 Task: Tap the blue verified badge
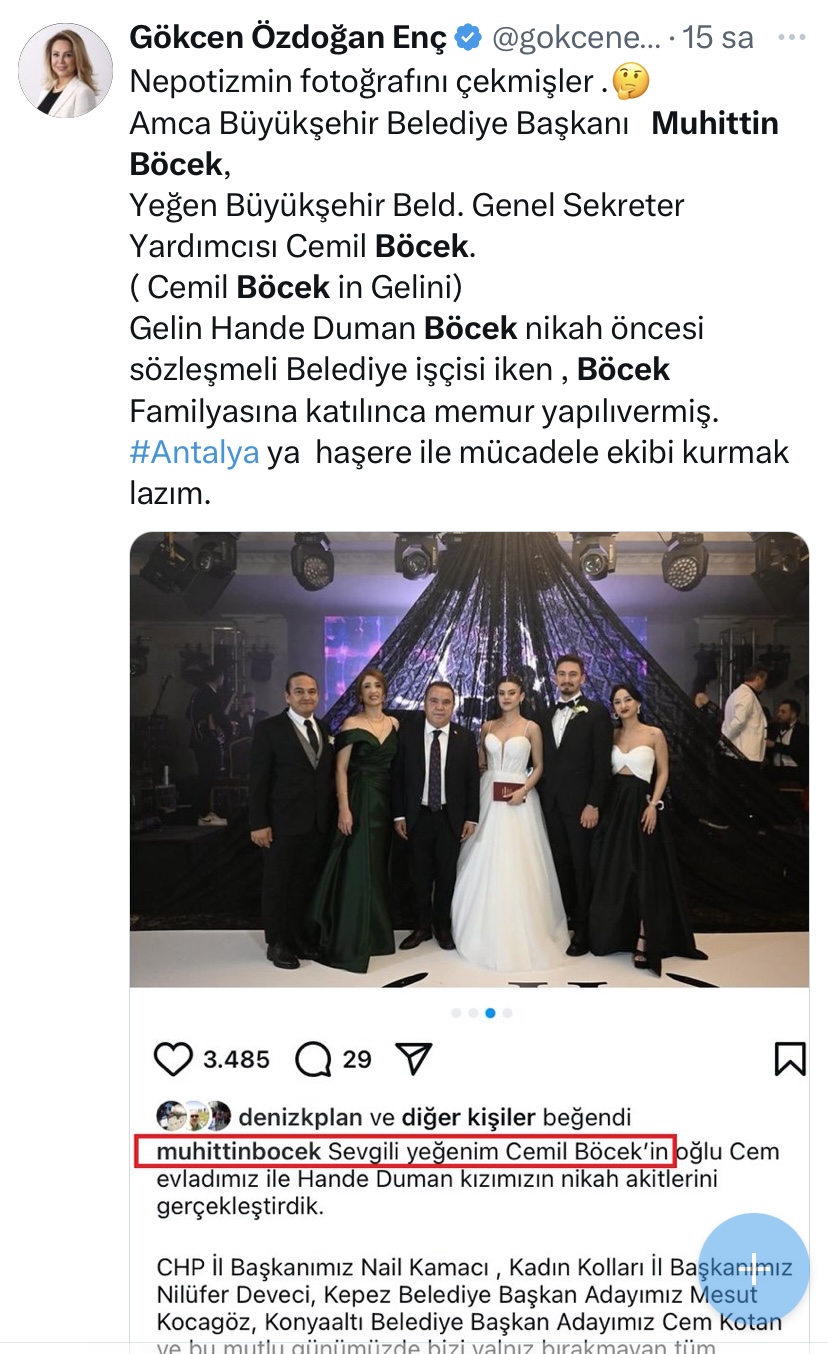[468, 39]
